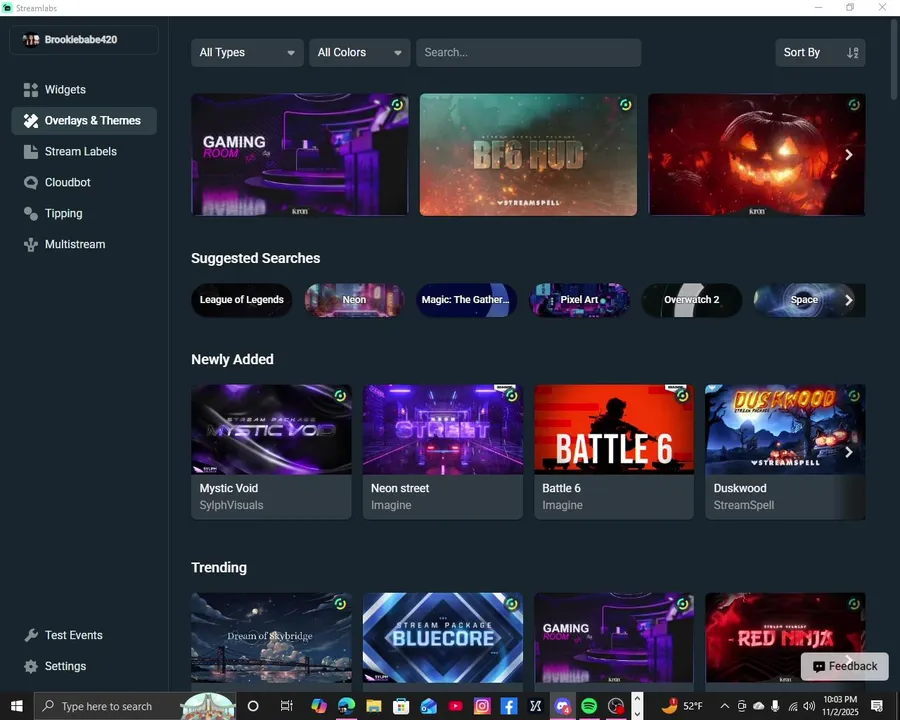Click the Stream Labels file icon

30,152
